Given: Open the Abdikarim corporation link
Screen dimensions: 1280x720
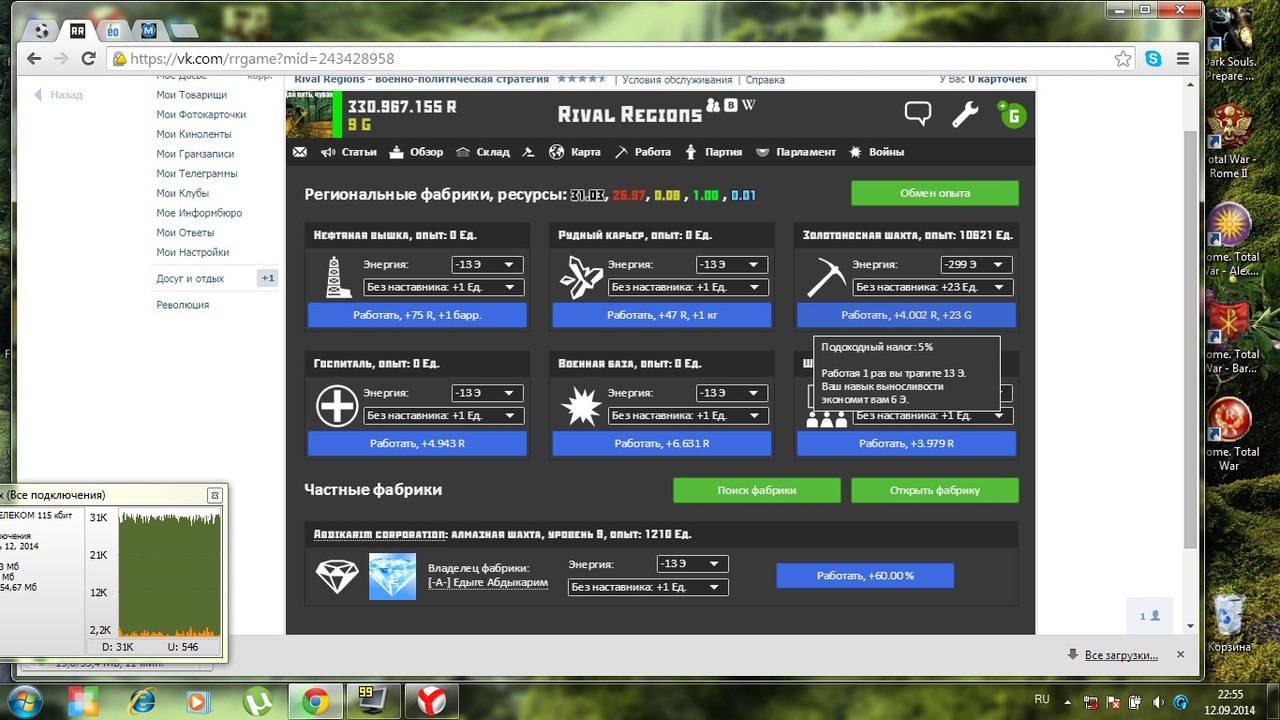Looking at the screenshot, I should tap(380, 534).
